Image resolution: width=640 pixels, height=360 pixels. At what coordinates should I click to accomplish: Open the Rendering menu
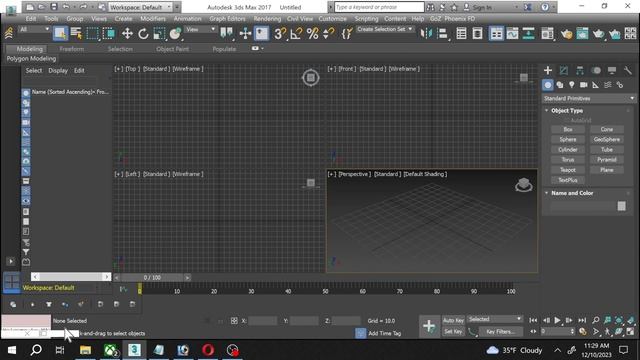(267, 19)
